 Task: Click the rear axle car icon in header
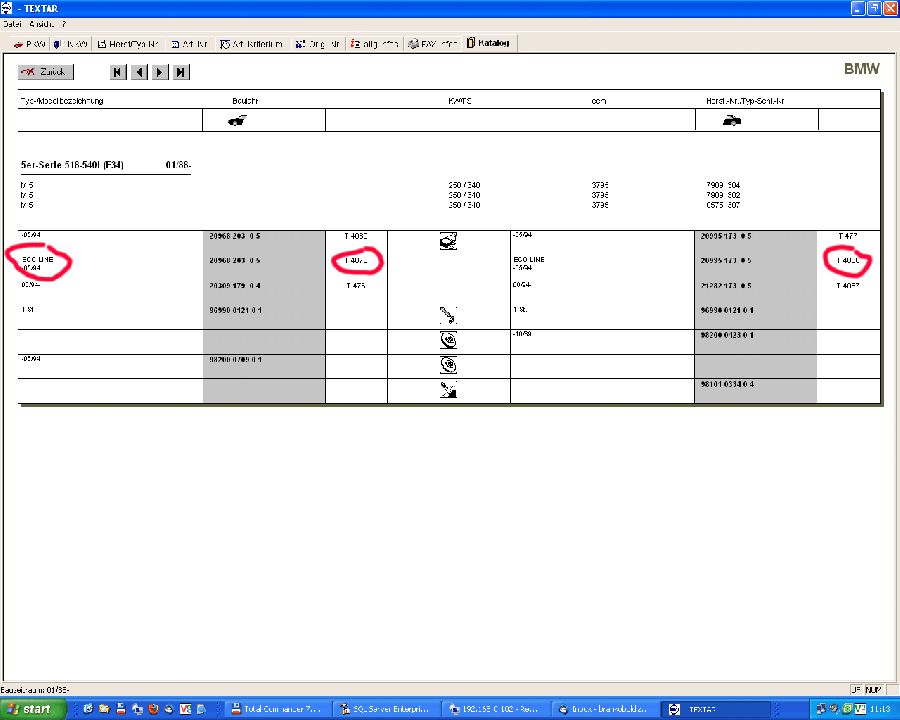(x=731, y=121)
